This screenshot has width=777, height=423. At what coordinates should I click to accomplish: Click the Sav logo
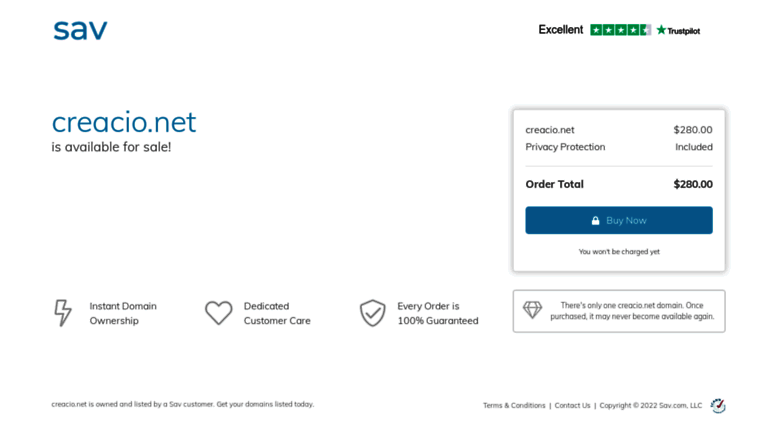[x=80, y=30]
